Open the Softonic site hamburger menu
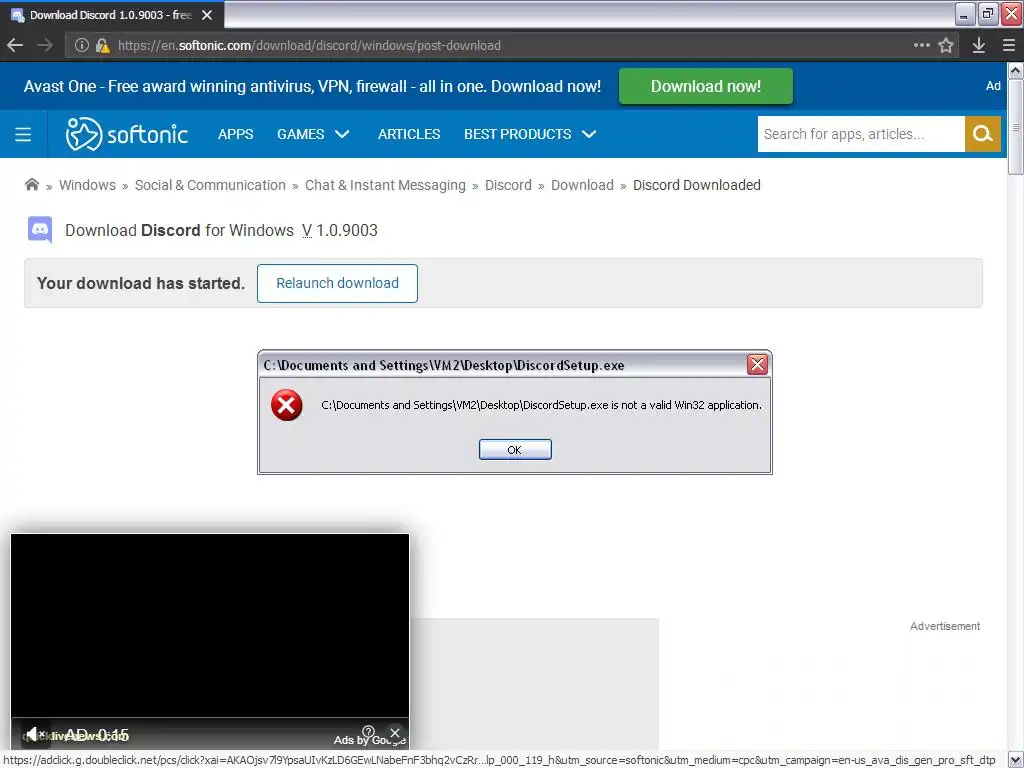Image resolution: width=1024 pixels, height=768 pixels. pyautogui.click(x=23, y=134)
